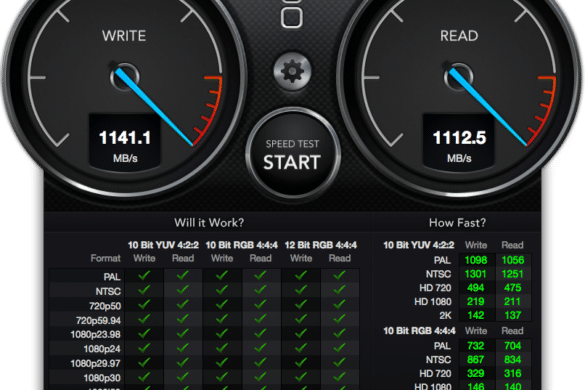
Task: Click the 1080p30 10 Bit RGB Write checkmark
Action: [x=222, y=377]
